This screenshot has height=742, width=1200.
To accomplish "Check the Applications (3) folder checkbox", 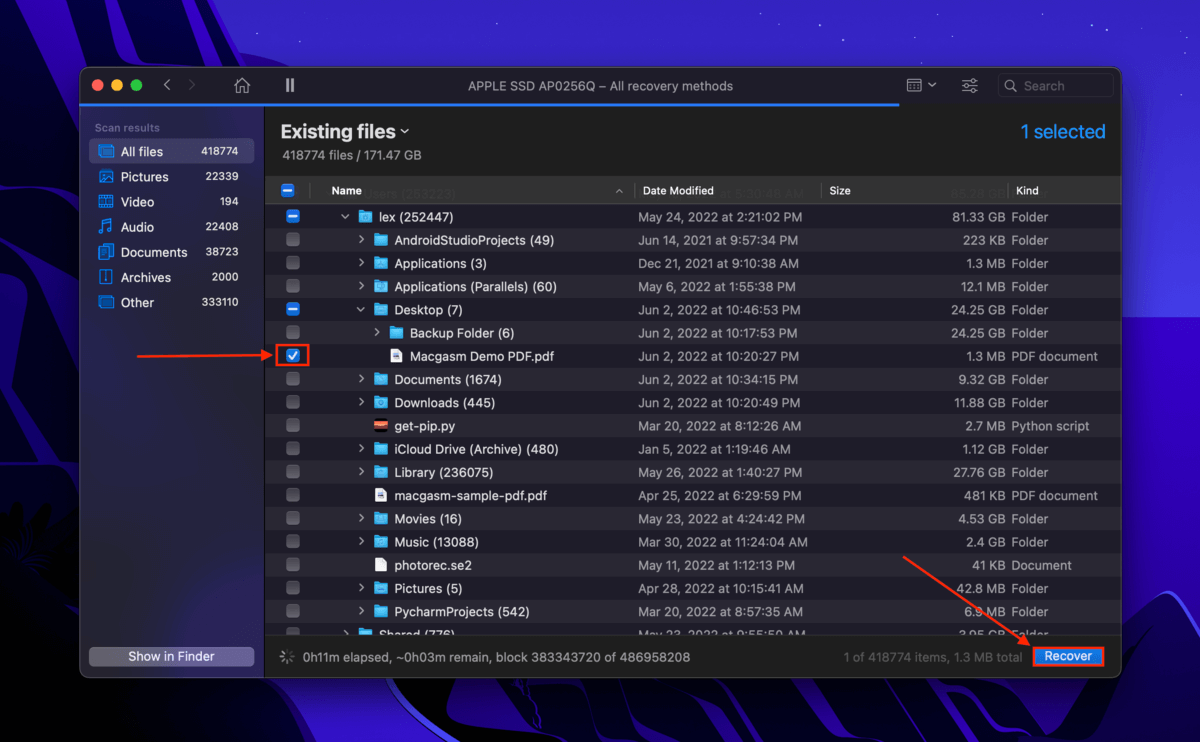I will click(x=292, y=263).
